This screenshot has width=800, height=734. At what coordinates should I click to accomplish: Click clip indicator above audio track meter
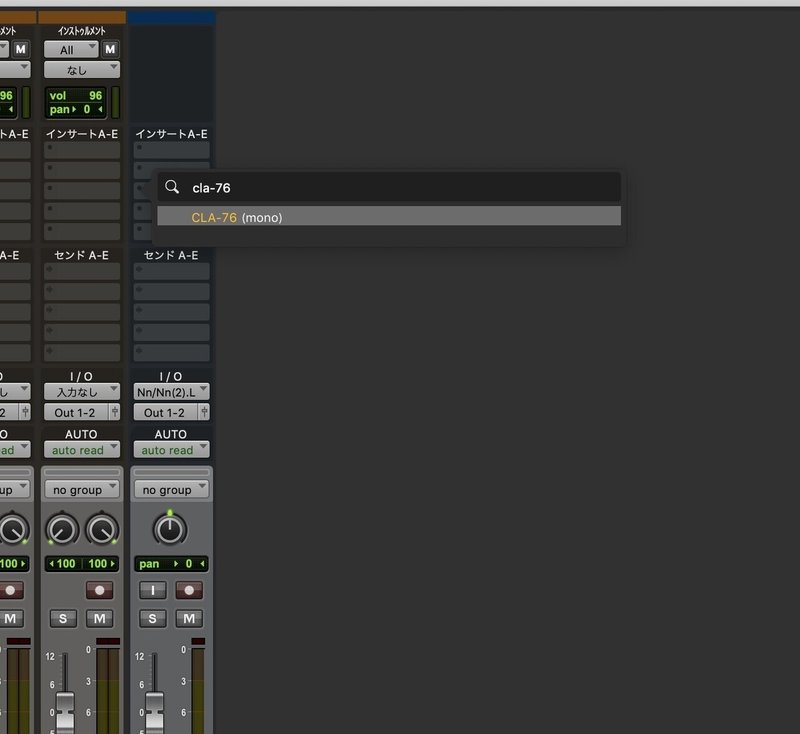[x=198, y=641]
